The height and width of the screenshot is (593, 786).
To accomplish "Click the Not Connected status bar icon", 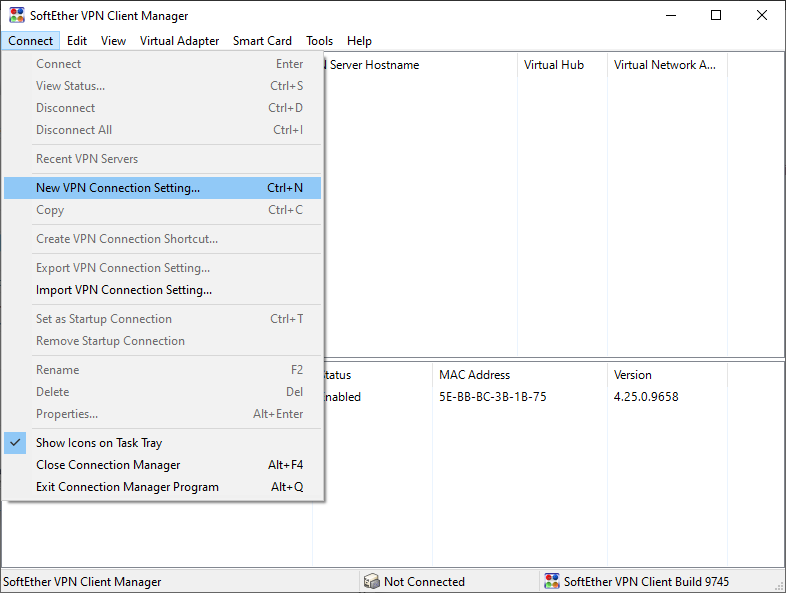I will click(371, 581).
